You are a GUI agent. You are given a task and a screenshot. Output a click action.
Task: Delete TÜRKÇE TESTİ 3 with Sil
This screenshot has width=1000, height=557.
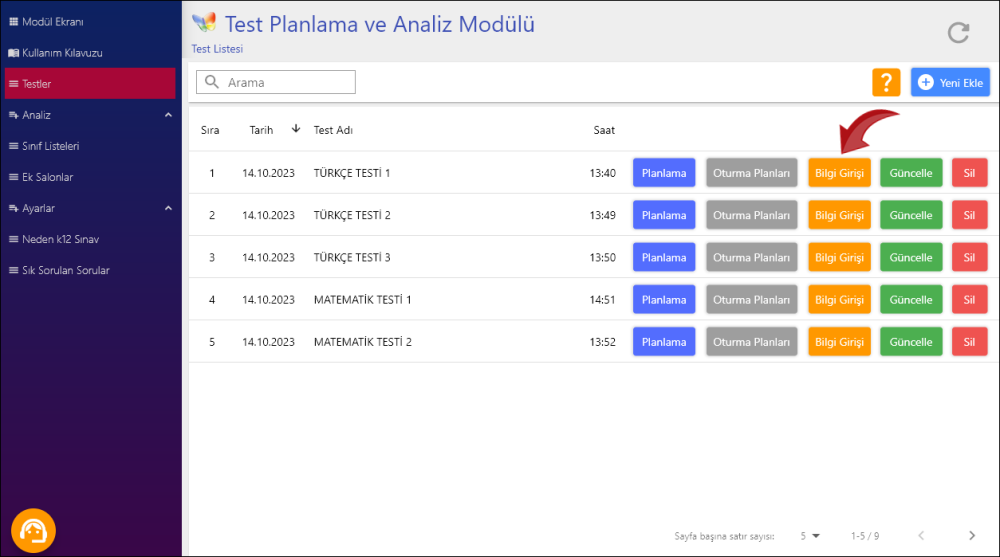pos(968,258)
